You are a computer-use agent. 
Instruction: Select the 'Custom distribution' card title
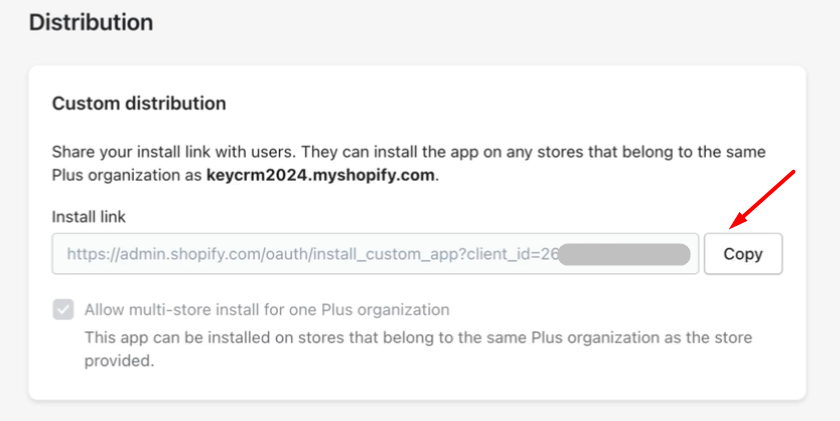pyautogui.click(x=139, y=103)
